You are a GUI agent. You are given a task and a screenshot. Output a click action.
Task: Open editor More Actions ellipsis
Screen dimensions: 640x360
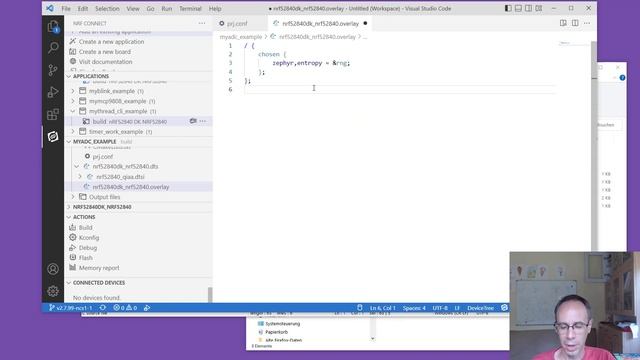(587, 23)
